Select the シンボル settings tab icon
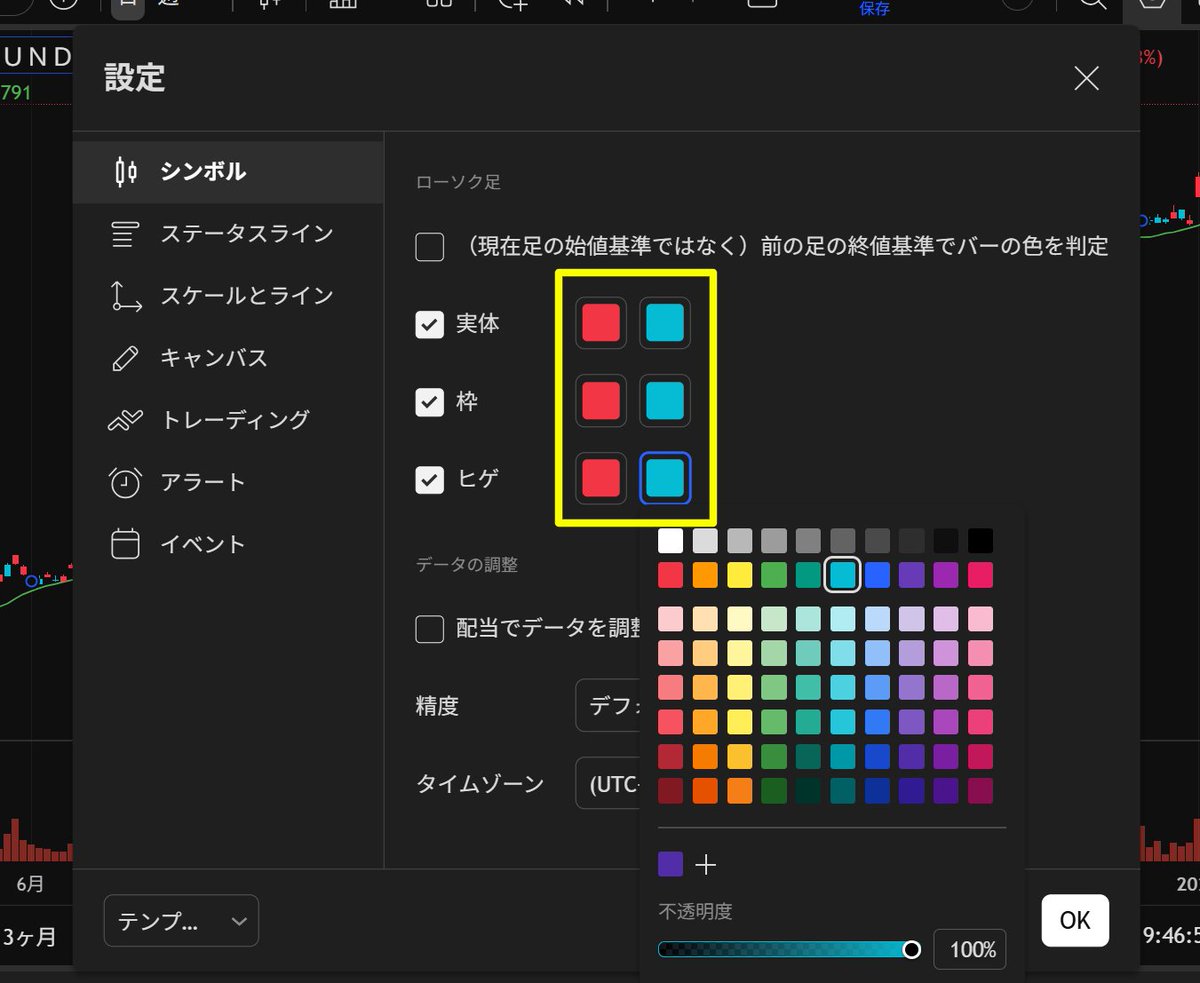 125,171
